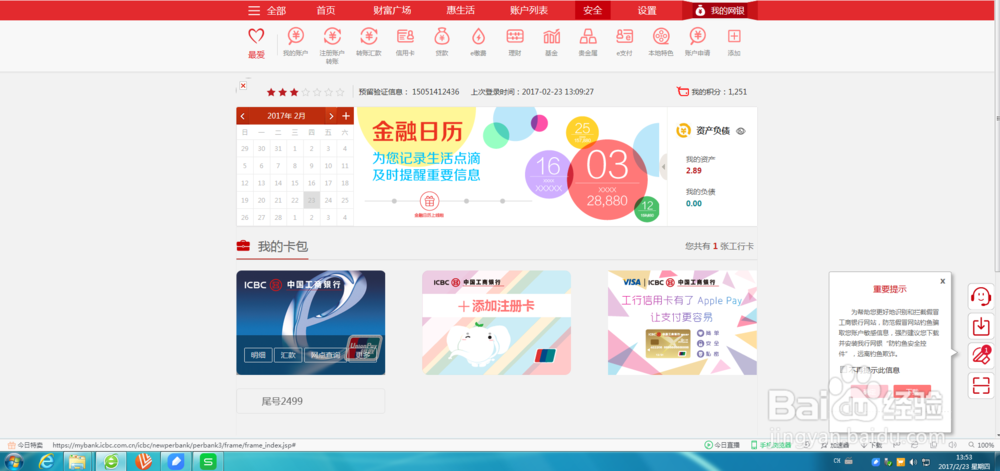Open 理财 wealth management abacus icon
Image resolution: width=1000 pixels, height=471 pixels.
pyautogui.click(x=515, y=36)
